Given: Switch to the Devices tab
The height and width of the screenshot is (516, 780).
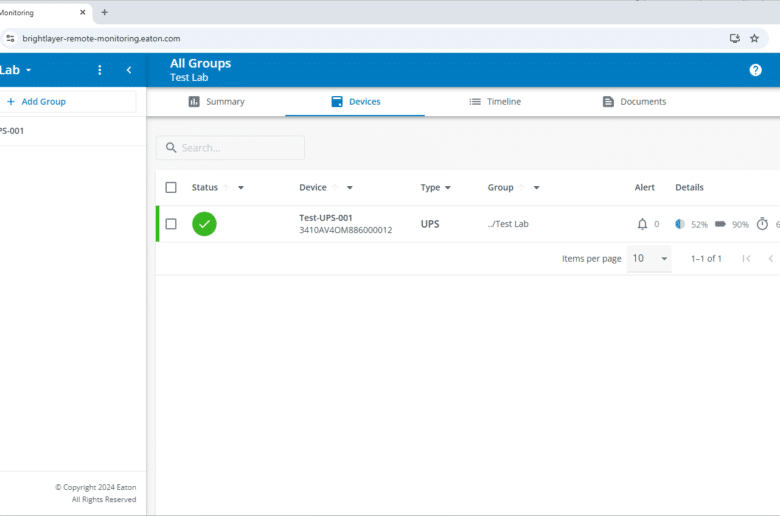Looking at the screenshot, I should pyautogui.click(x=355, y=102).
